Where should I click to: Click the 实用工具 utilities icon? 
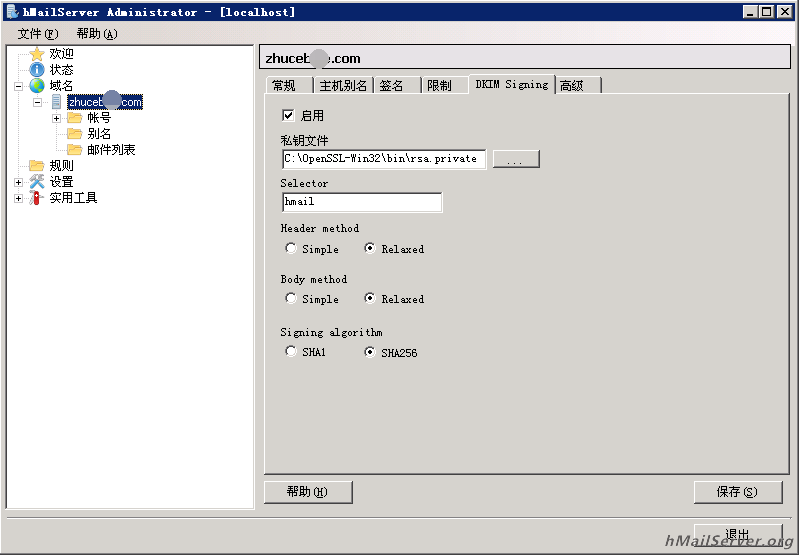[x=37, y=198]
